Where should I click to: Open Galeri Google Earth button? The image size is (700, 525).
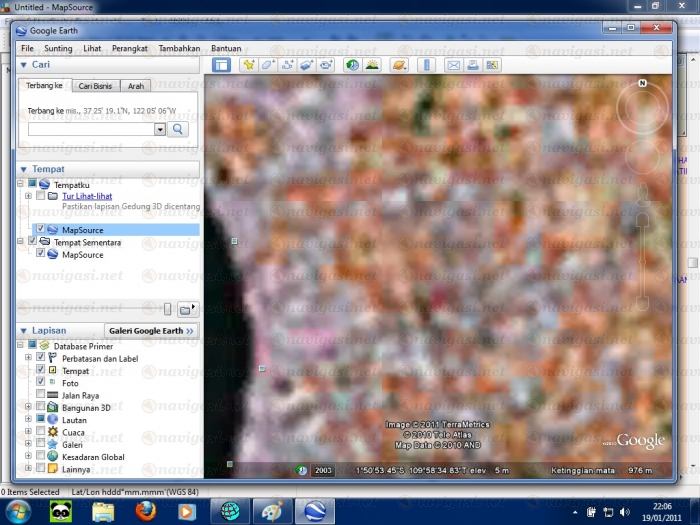pos(152,330)
